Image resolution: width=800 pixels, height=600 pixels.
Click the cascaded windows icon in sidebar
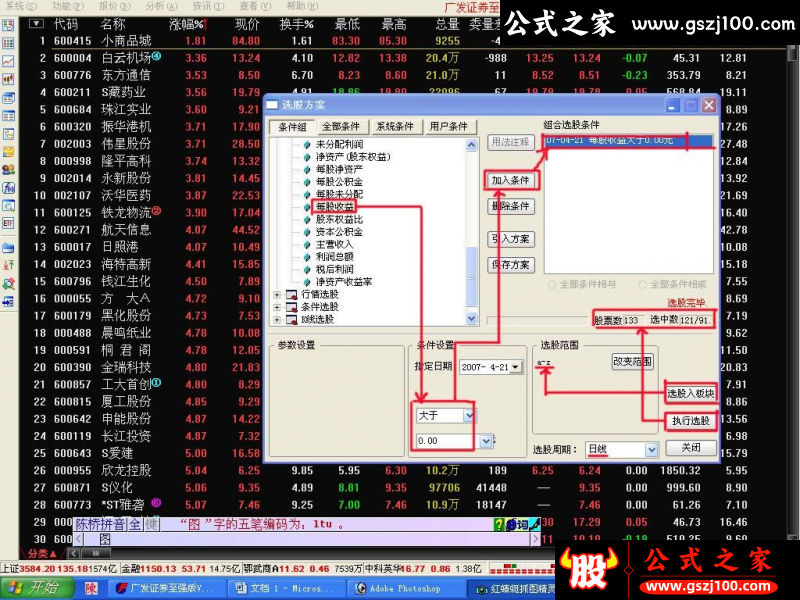click(8, 98)
